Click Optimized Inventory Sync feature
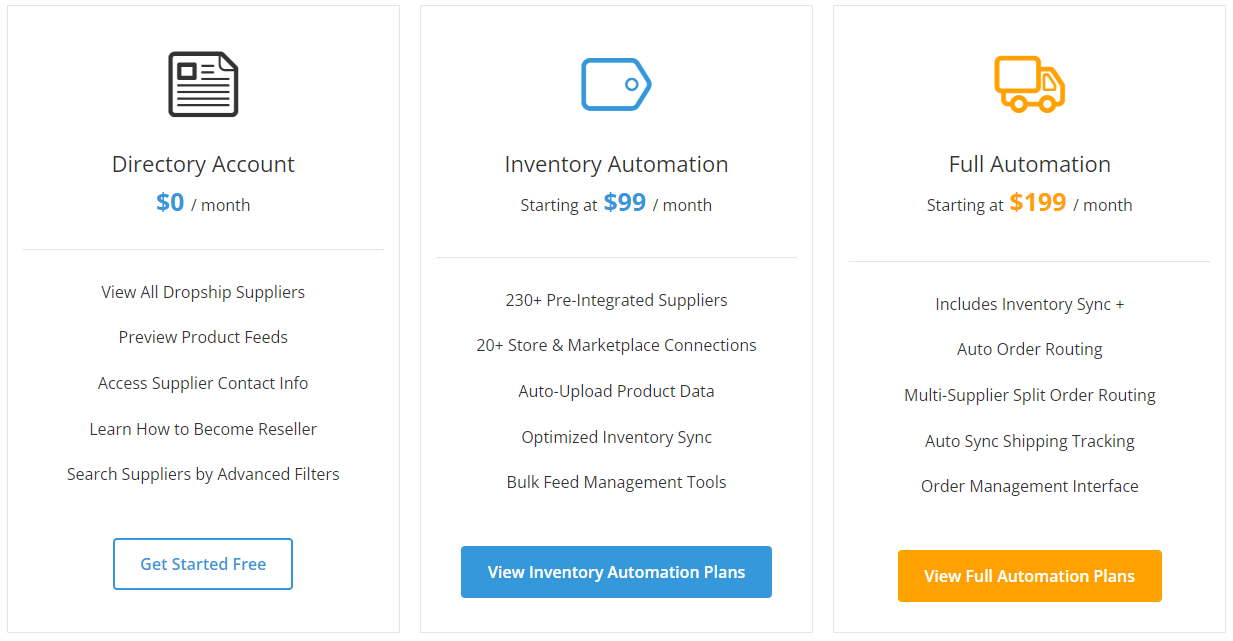This screenshot has height=641, width=1233. pos(616,437)
